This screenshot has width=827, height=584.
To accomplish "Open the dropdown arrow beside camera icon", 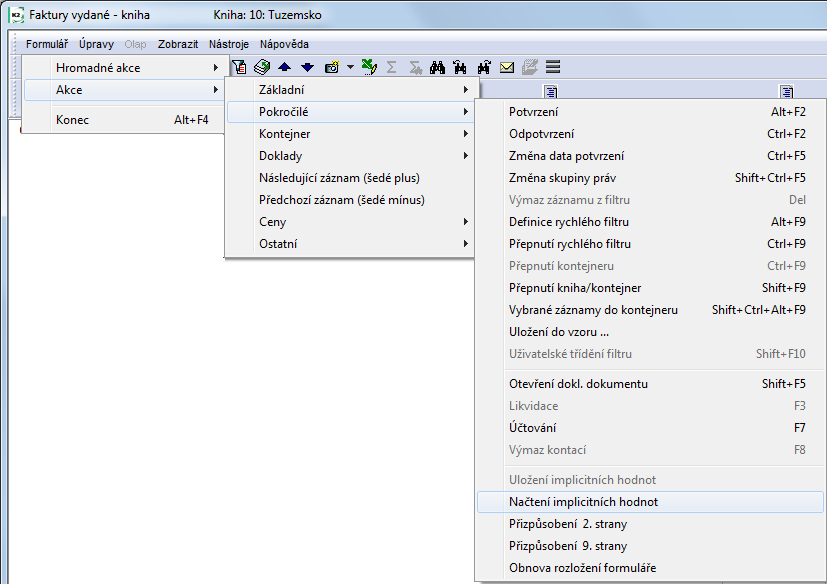I will click(350, 67).
